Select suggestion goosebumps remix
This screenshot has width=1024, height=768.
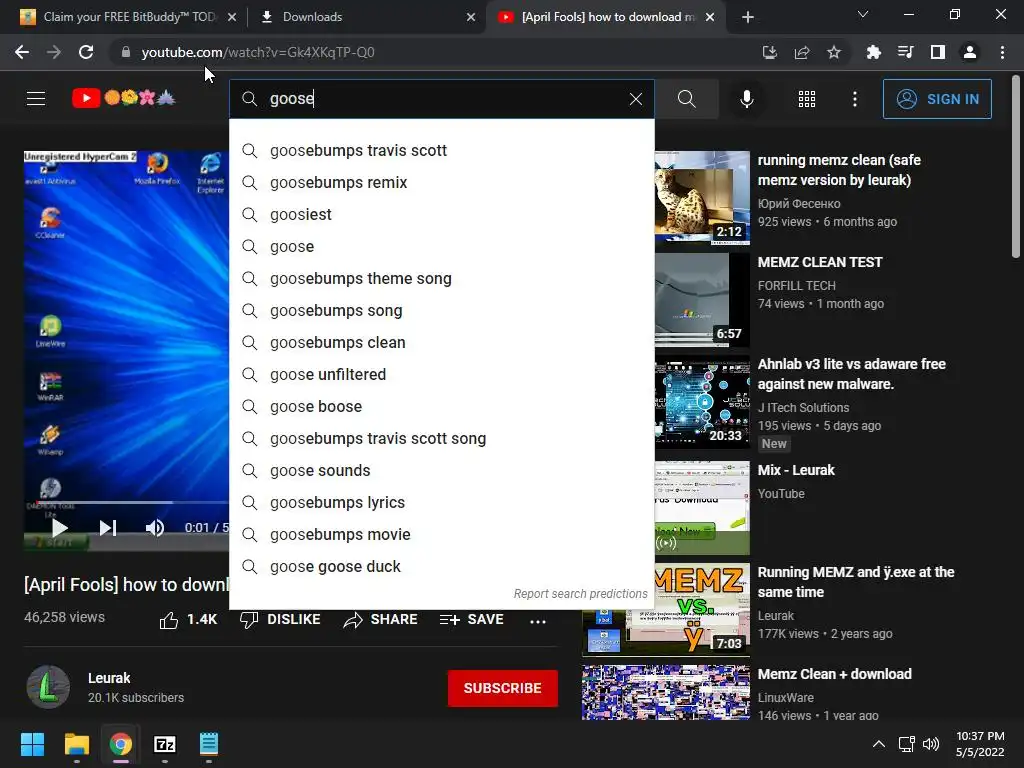[442, 182]
